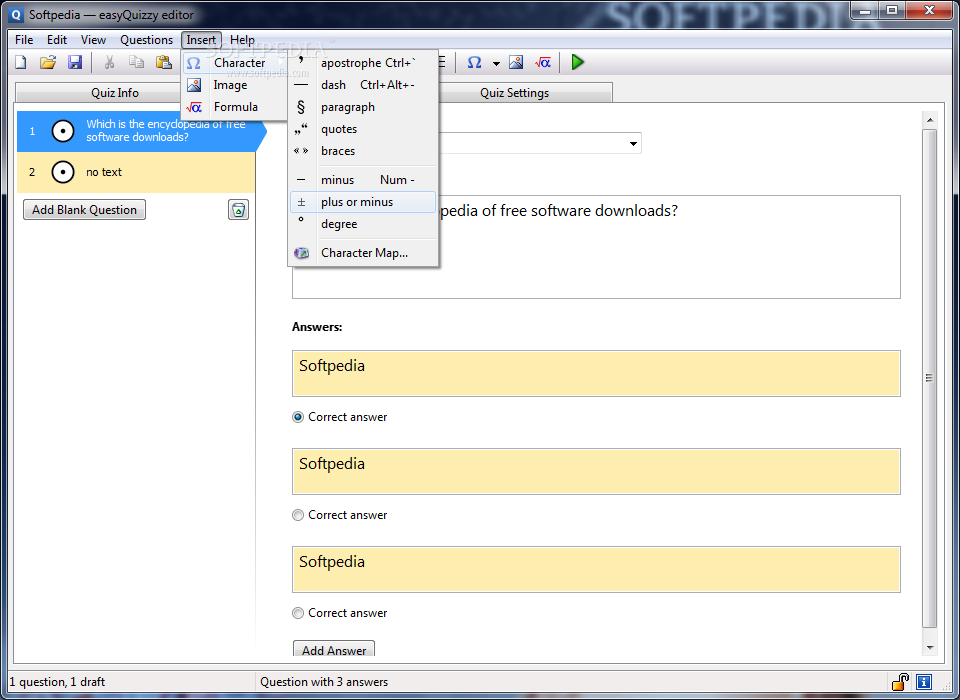Edit the first Softpedia answer field

(596, 374)
